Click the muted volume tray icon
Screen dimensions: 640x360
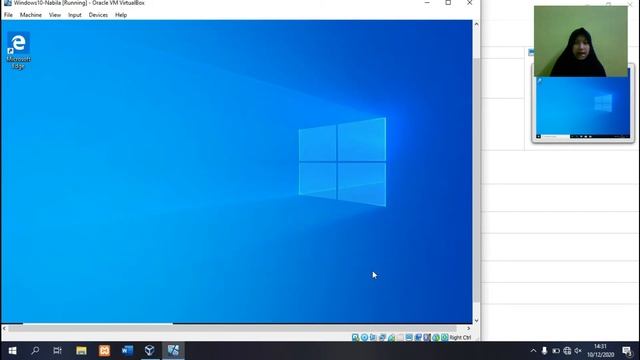578,351
